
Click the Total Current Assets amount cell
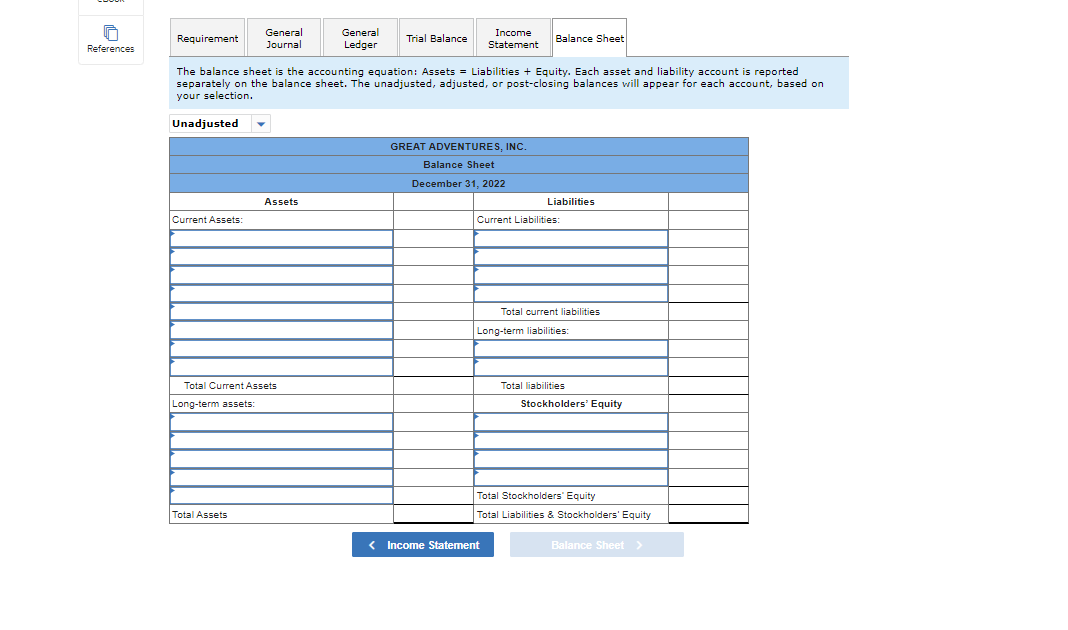[433, 385]
